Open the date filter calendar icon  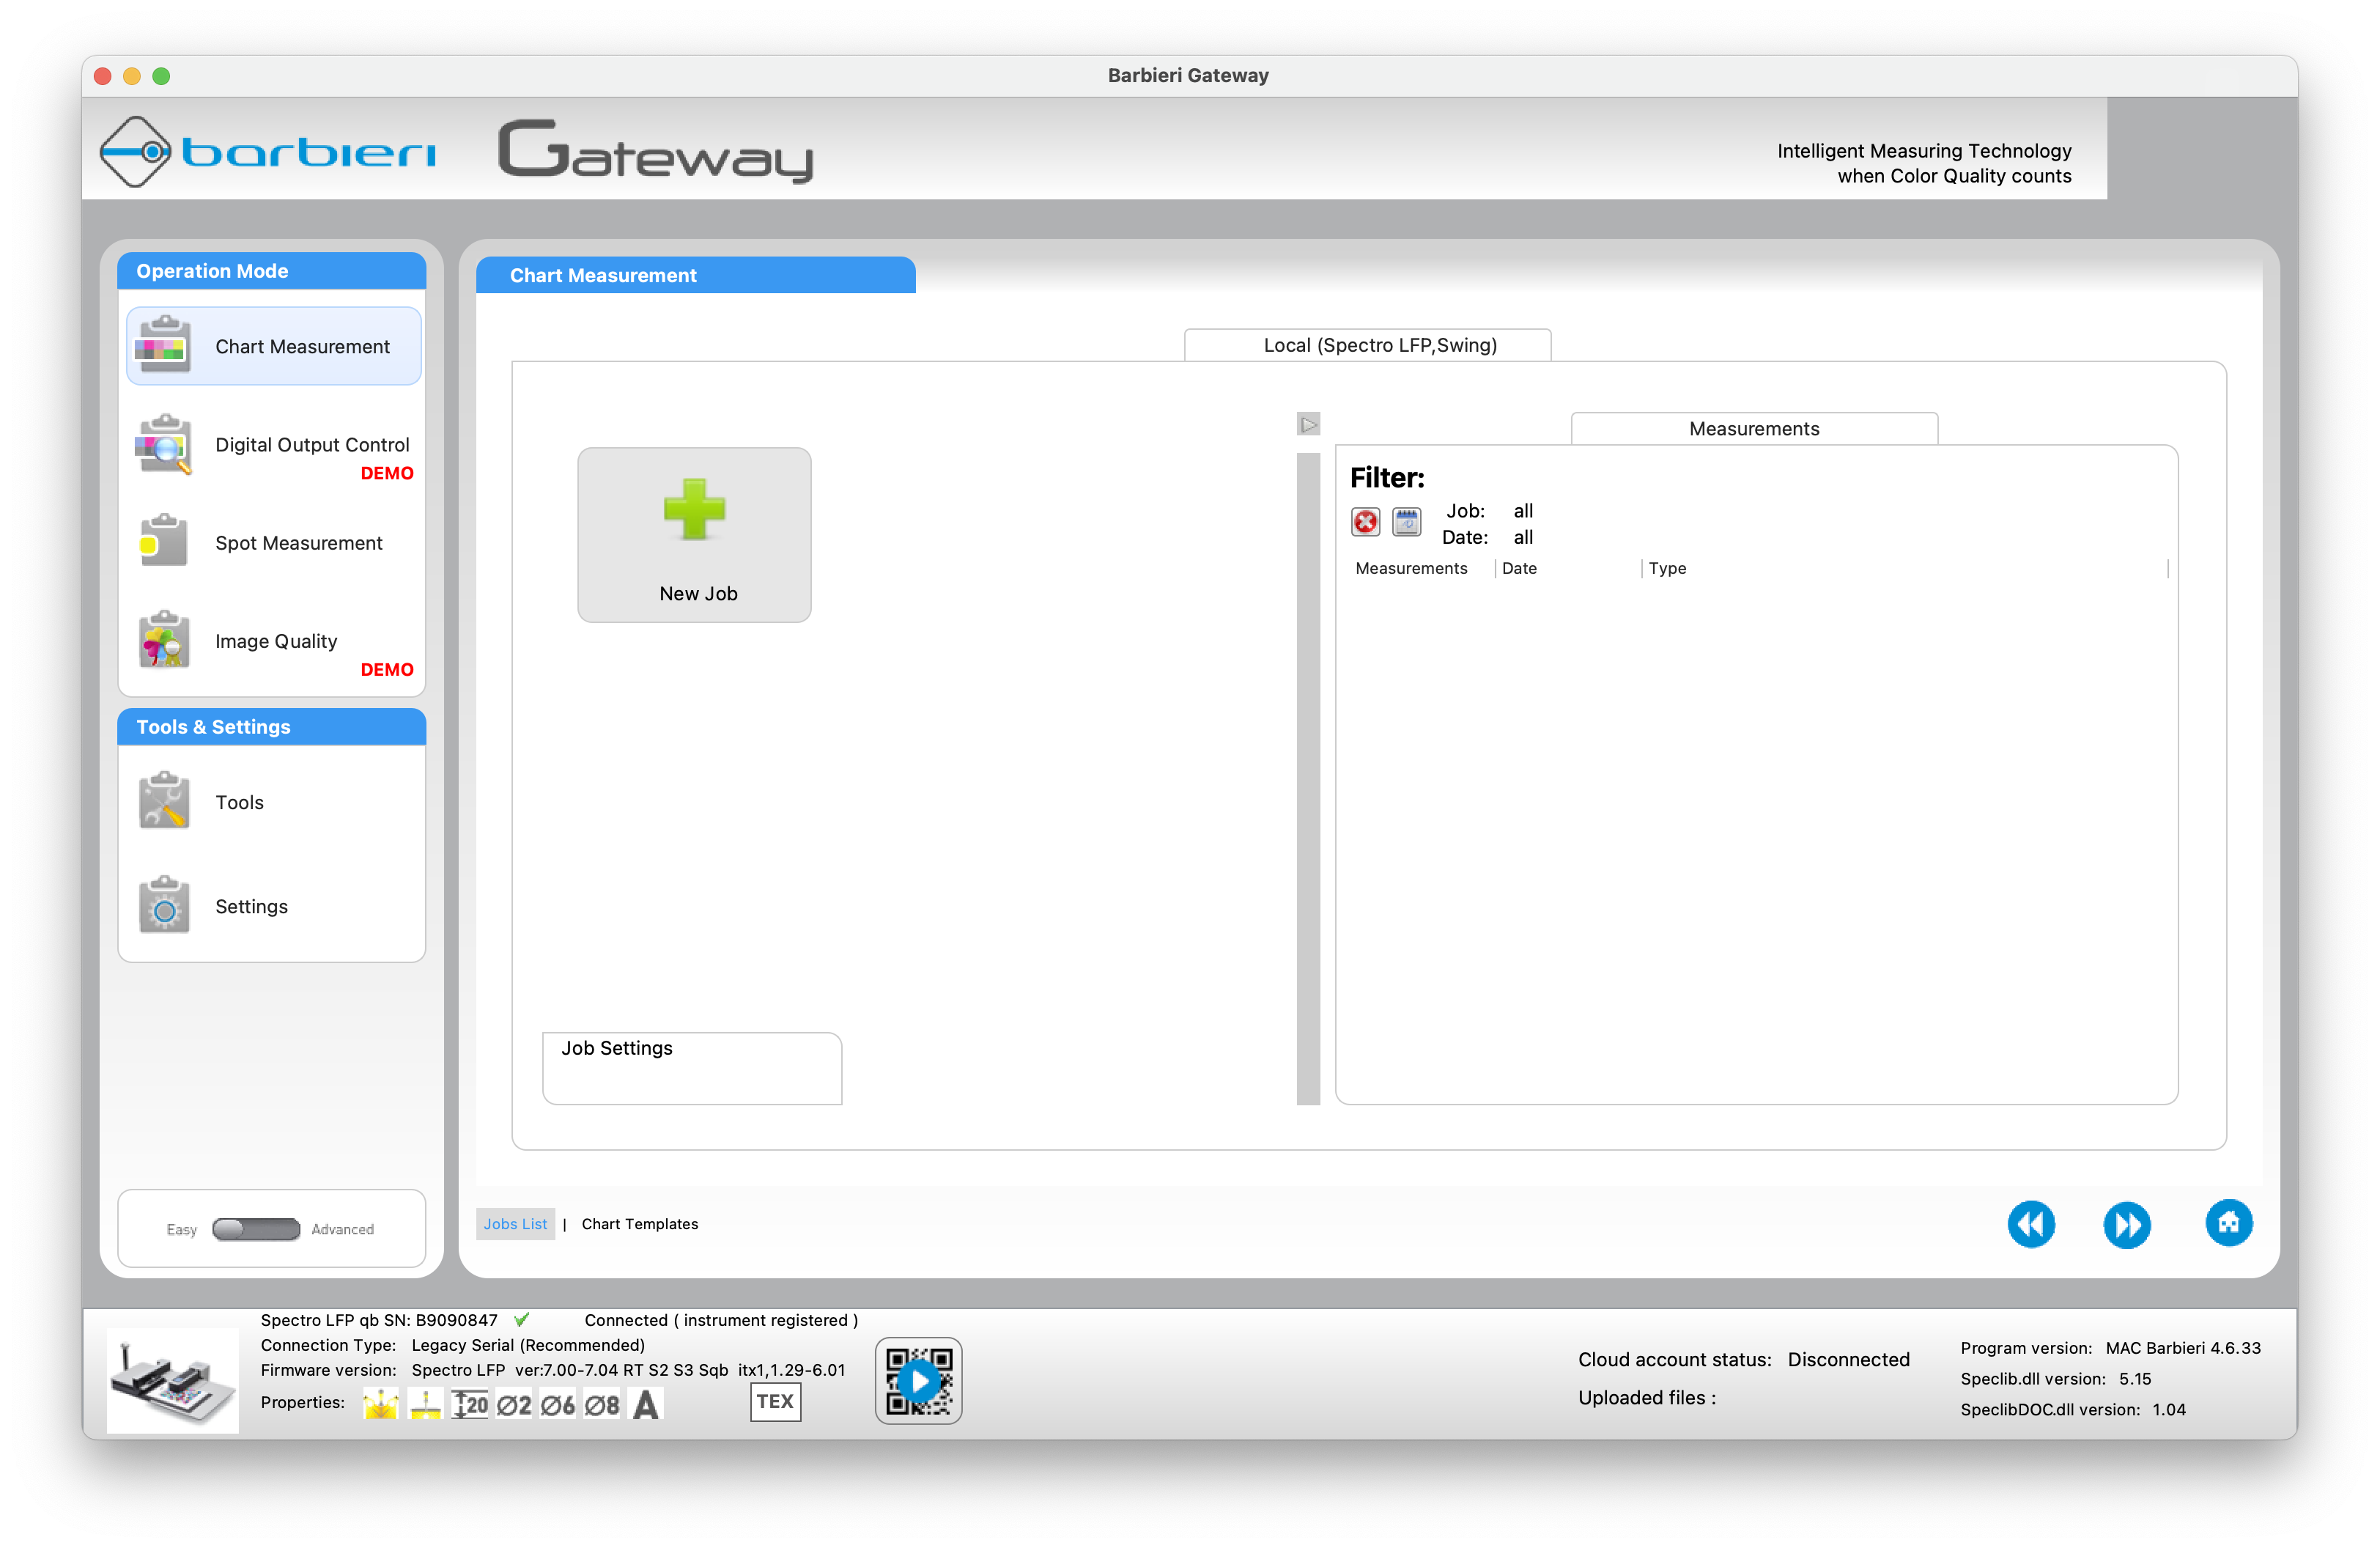point(1406,522)
